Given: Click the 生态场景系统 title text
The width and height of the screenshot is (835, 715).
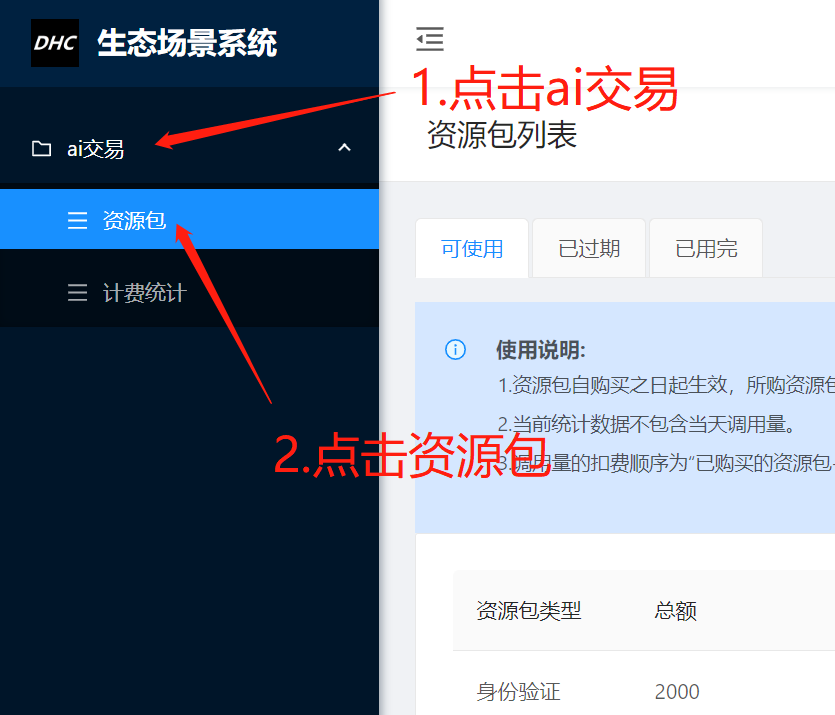Looking at the screenshot, I should click(x=187, y=43).
